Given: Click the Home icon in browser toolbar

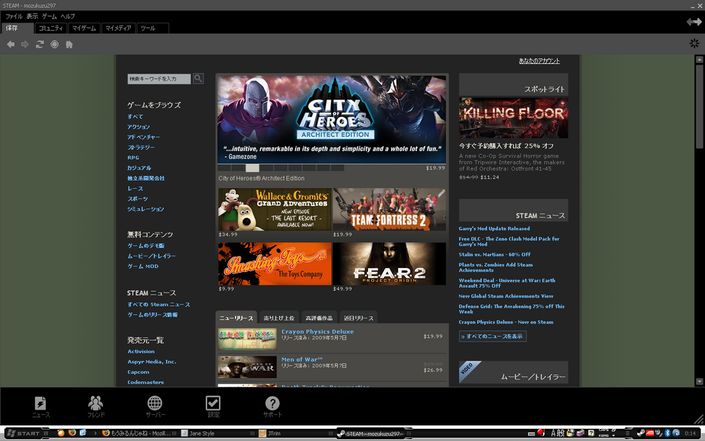Looking at the screenshot, I should [69, 44].
